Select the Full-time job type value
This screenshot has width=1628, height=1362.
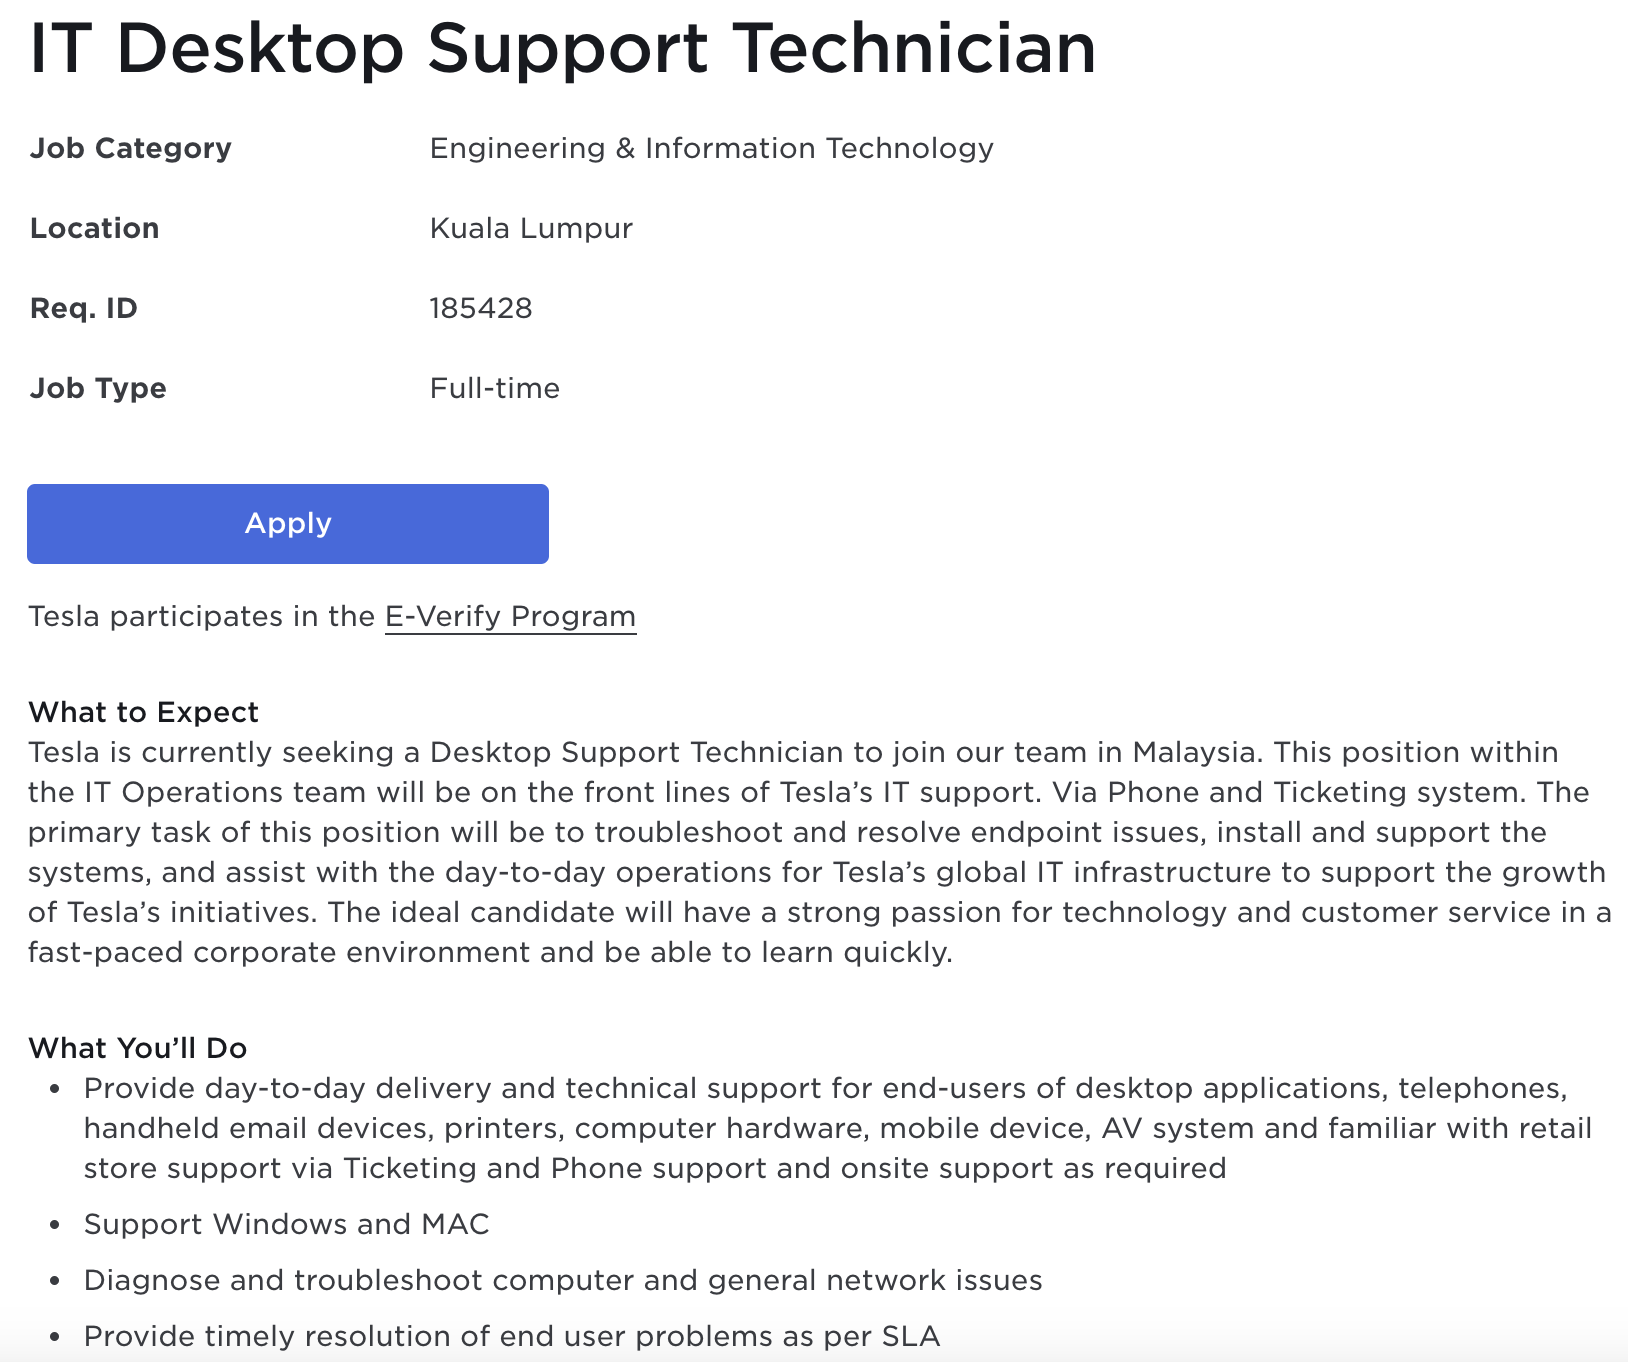[495, 388]
